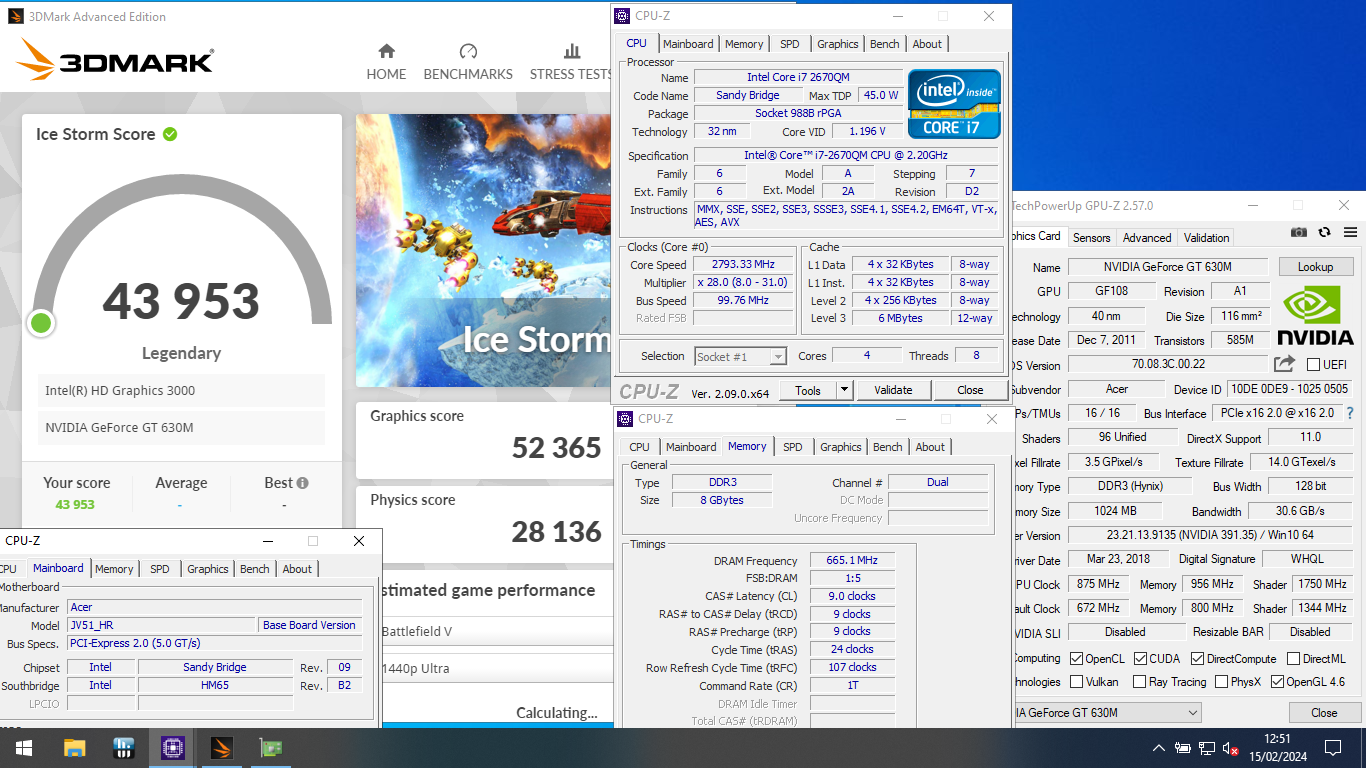Click the CPU-Z title icon in the CPU window
The image size is (1366, 768).
tap(623, 16)
